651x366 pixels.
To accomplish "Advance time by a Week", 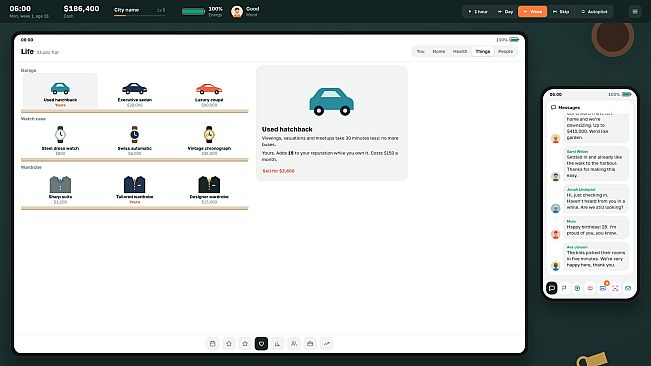I will coord(532,12).
